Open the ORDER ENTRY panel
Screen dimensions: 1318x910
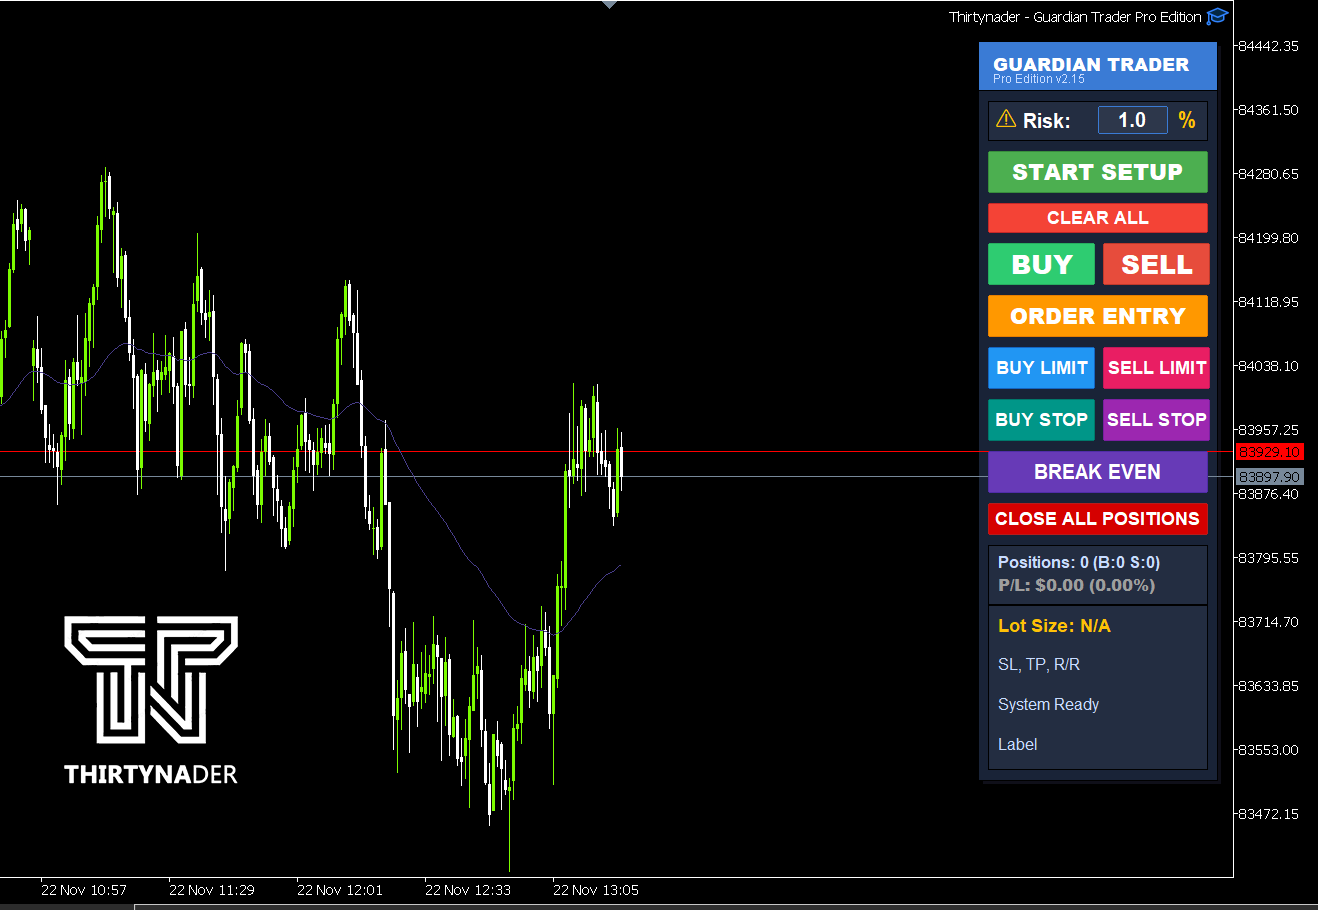click(1097, 316)
